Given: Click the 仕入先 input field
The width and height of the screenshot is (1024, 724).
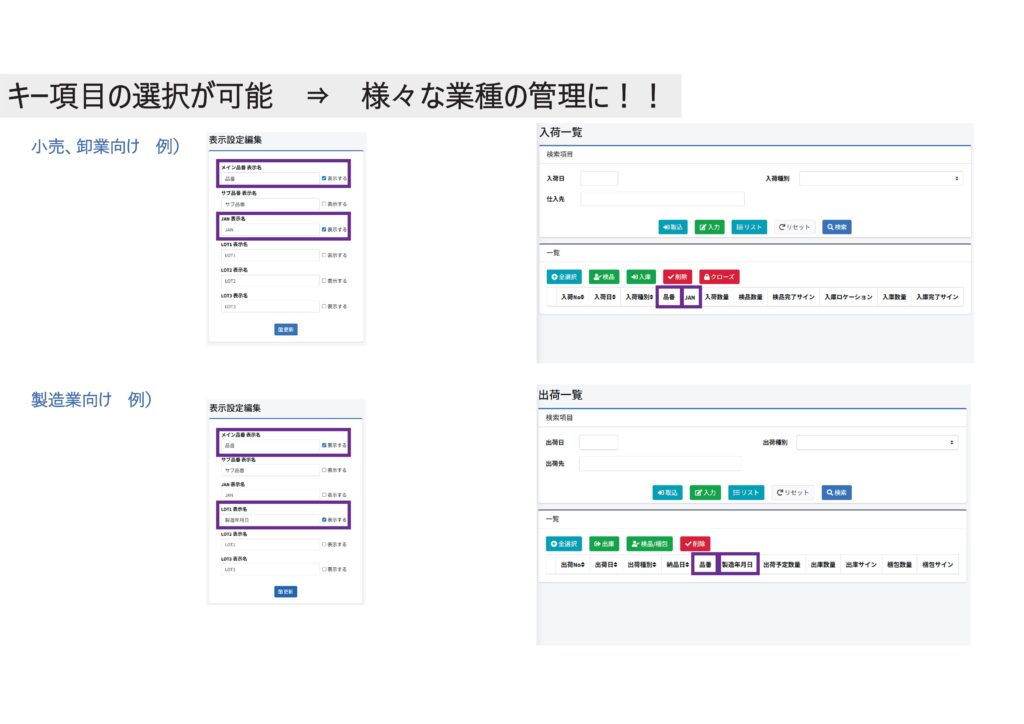Looking at the screenshot, I should click(x=662, y=199).
